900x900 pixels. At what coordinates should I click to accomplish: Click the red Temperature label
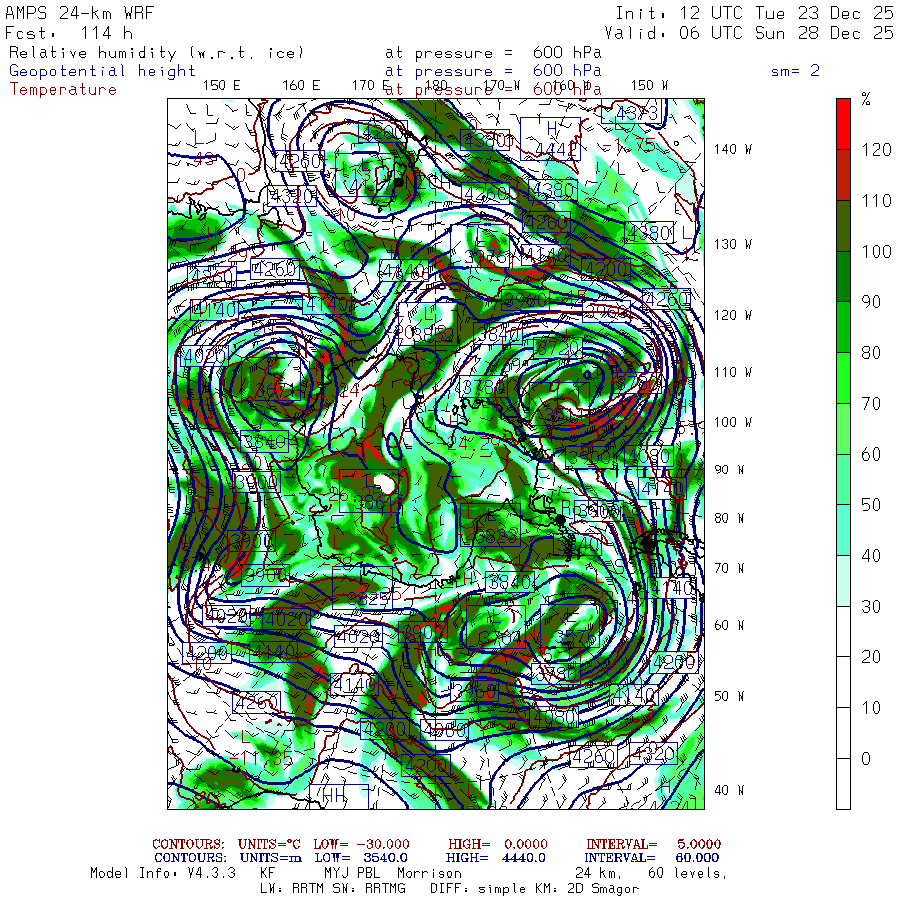63,89
